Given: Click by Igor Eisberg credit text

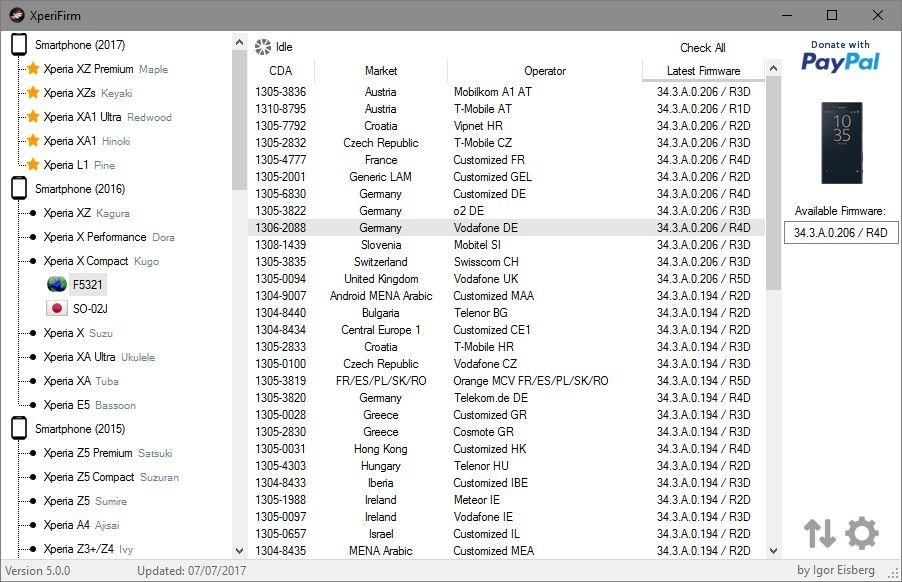Looking at the screenshot, I should 835,570.
